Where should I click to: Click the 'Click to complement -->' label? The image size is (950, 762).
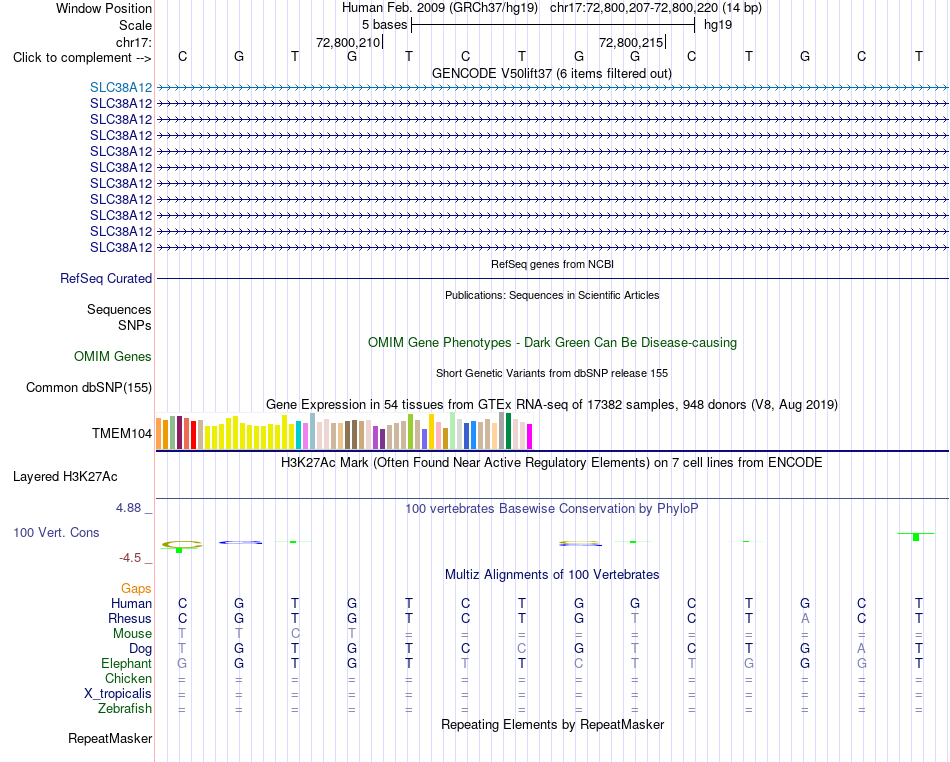click(82, 58)
